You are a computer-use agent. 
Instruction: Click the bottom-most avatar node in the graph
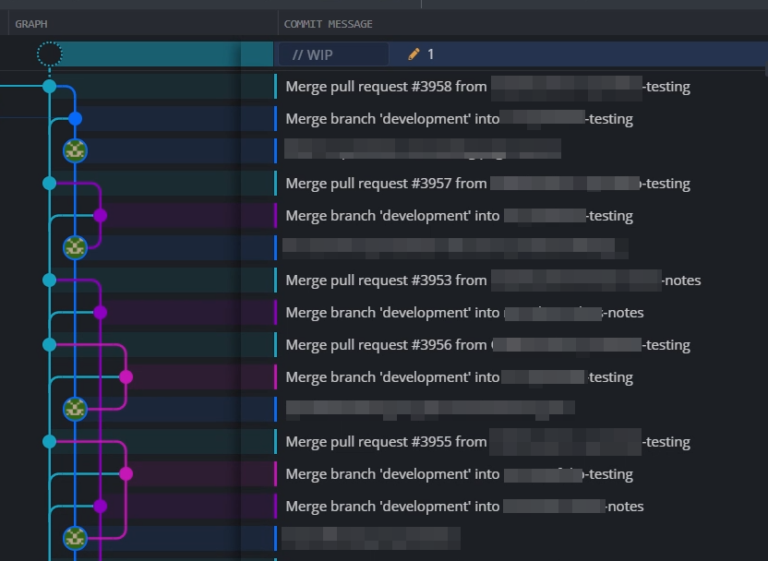pyautogui.click(x=75, y=538)
